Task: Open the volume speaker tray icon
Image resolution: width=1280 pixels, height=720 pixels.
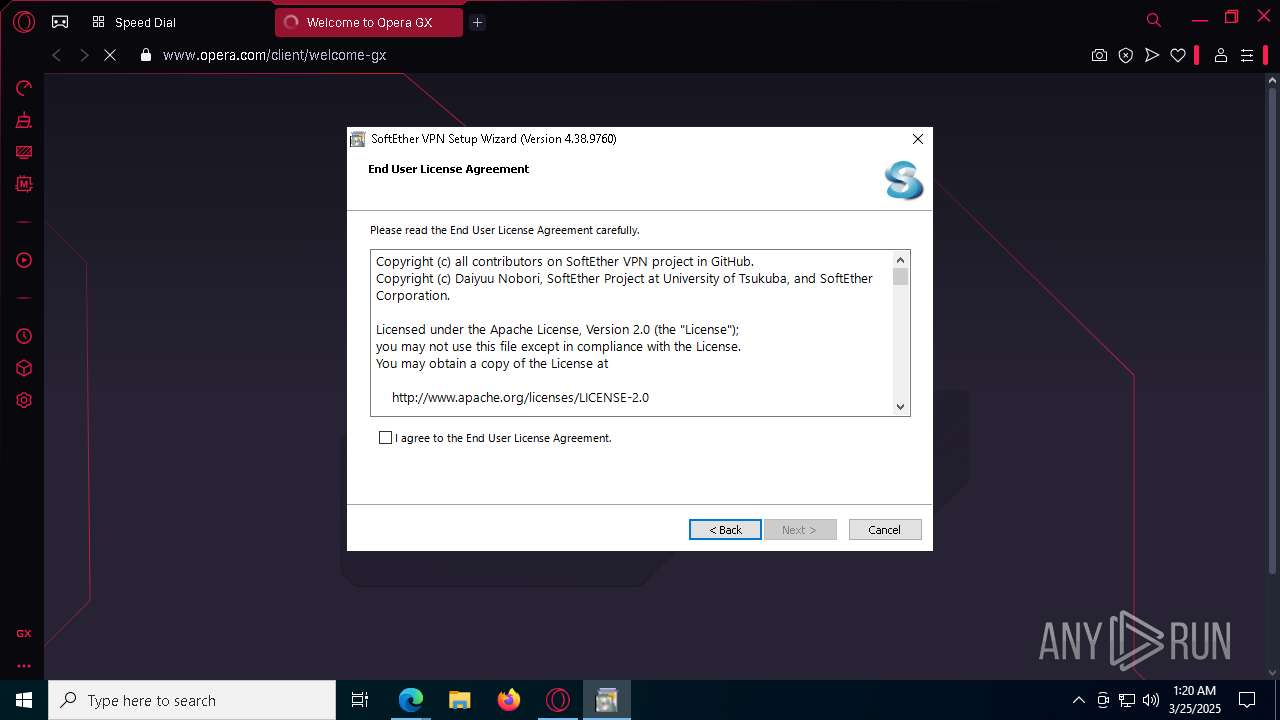Action: point(1150,700)
